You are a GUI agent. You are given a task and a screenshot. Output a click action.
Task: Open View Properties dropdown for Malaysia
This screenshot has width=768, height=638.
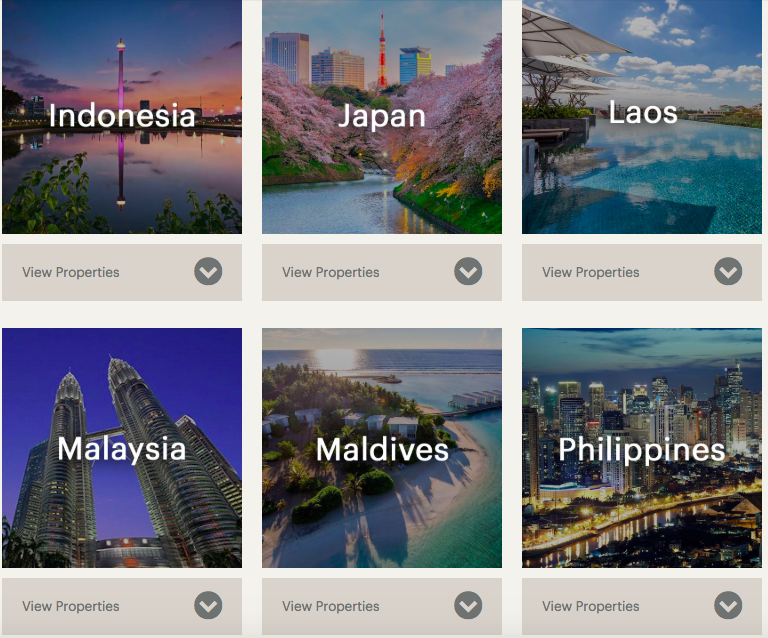[x=122, y=606]
